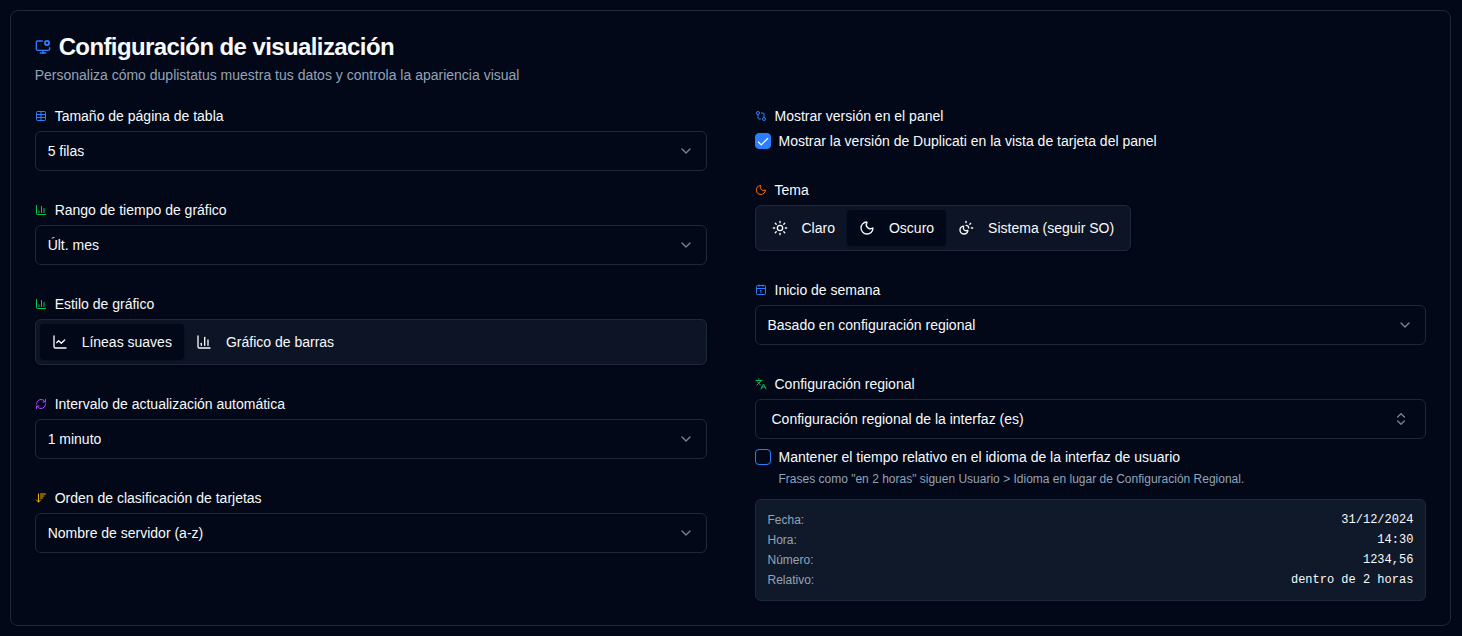Image resolution: width=1462 pixels, height=636 pixels.
Task: Click the dentro de 2 horas value
Action: pyautogui.click(x=1352, y=579)
